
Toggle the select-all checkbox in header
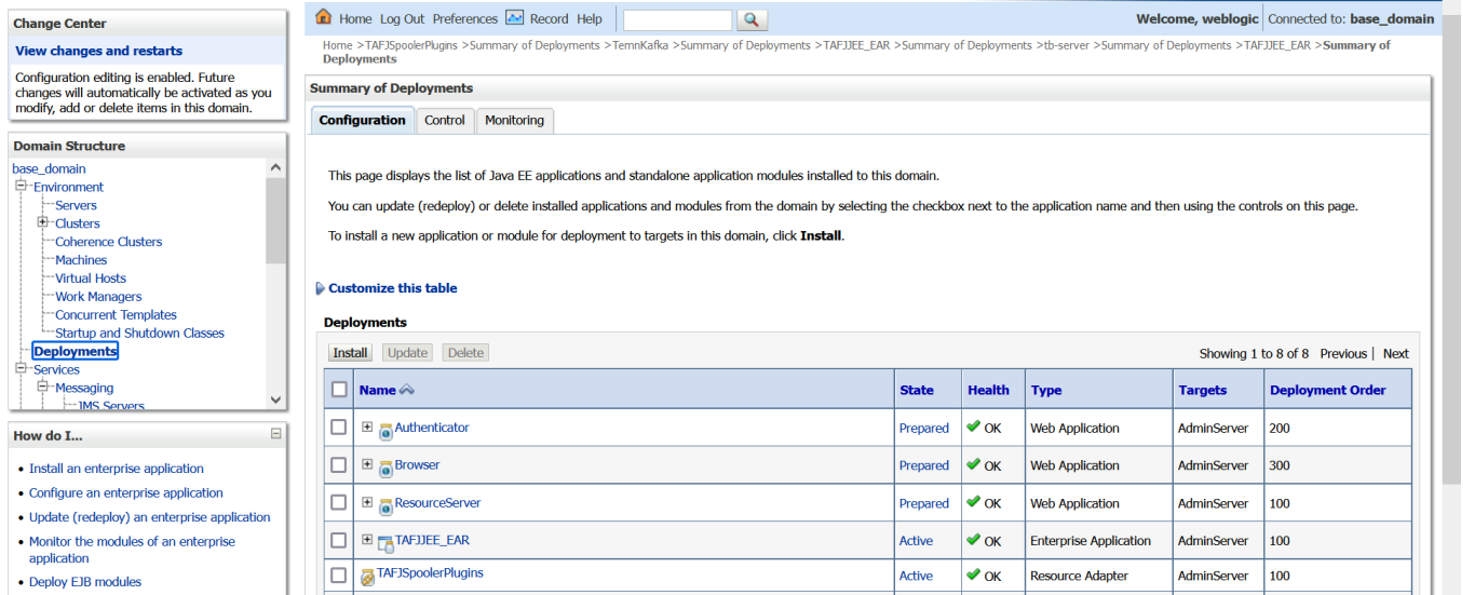[x=339, y=389]
